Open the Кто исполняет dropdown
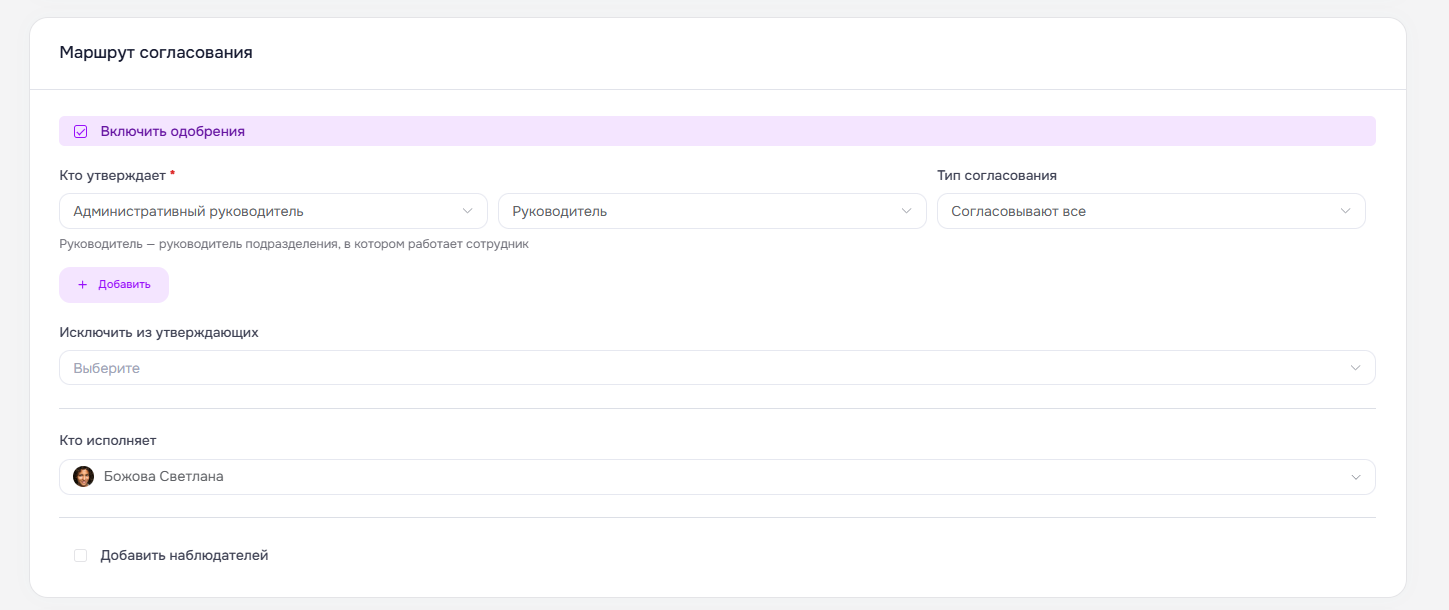Image resolution: width=1449 pixels, height=610 pixels. tap(717, 477)
